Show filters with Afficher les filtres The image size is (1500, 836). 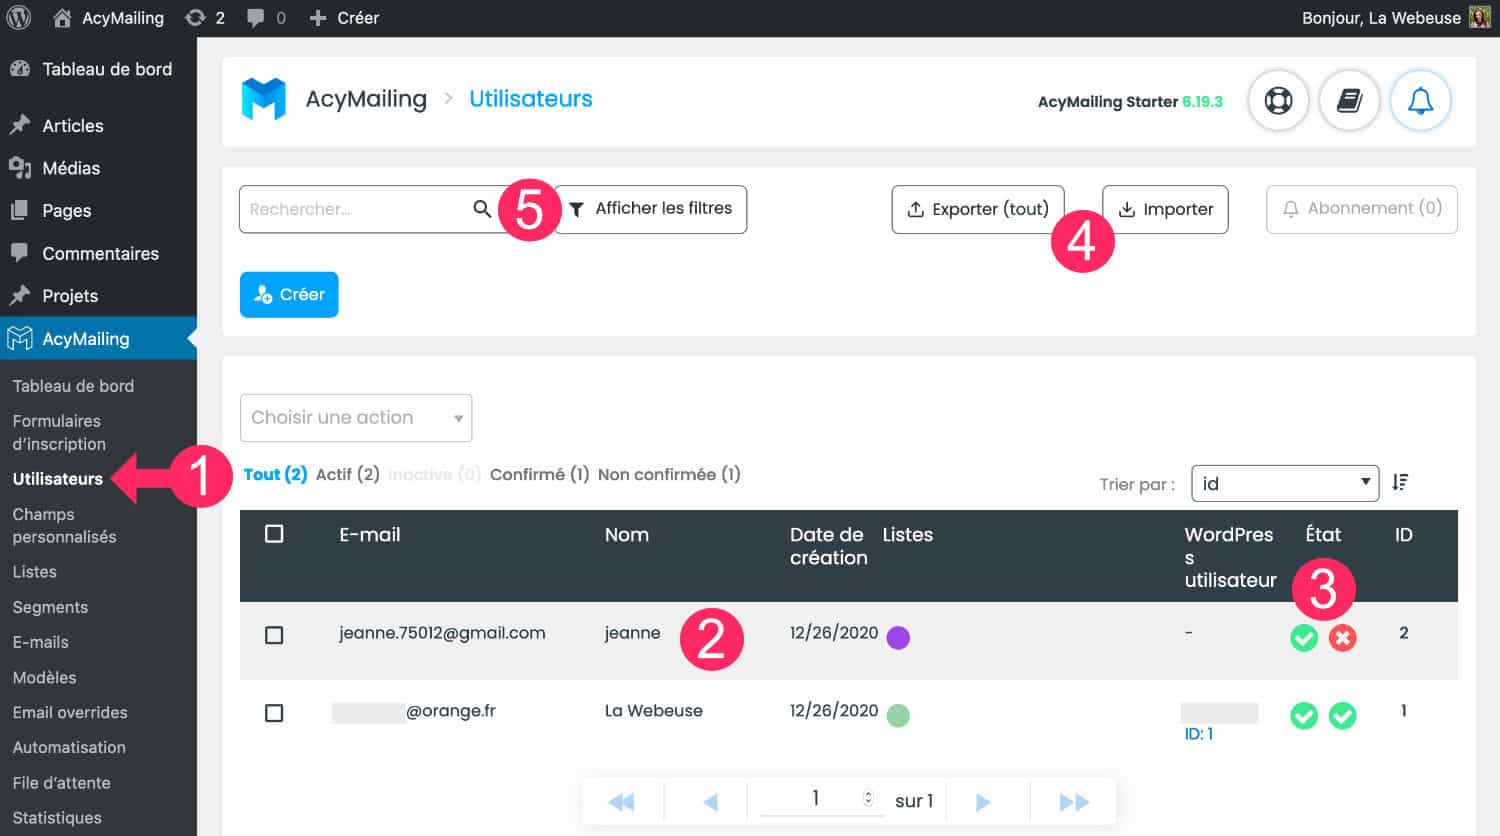650,209
